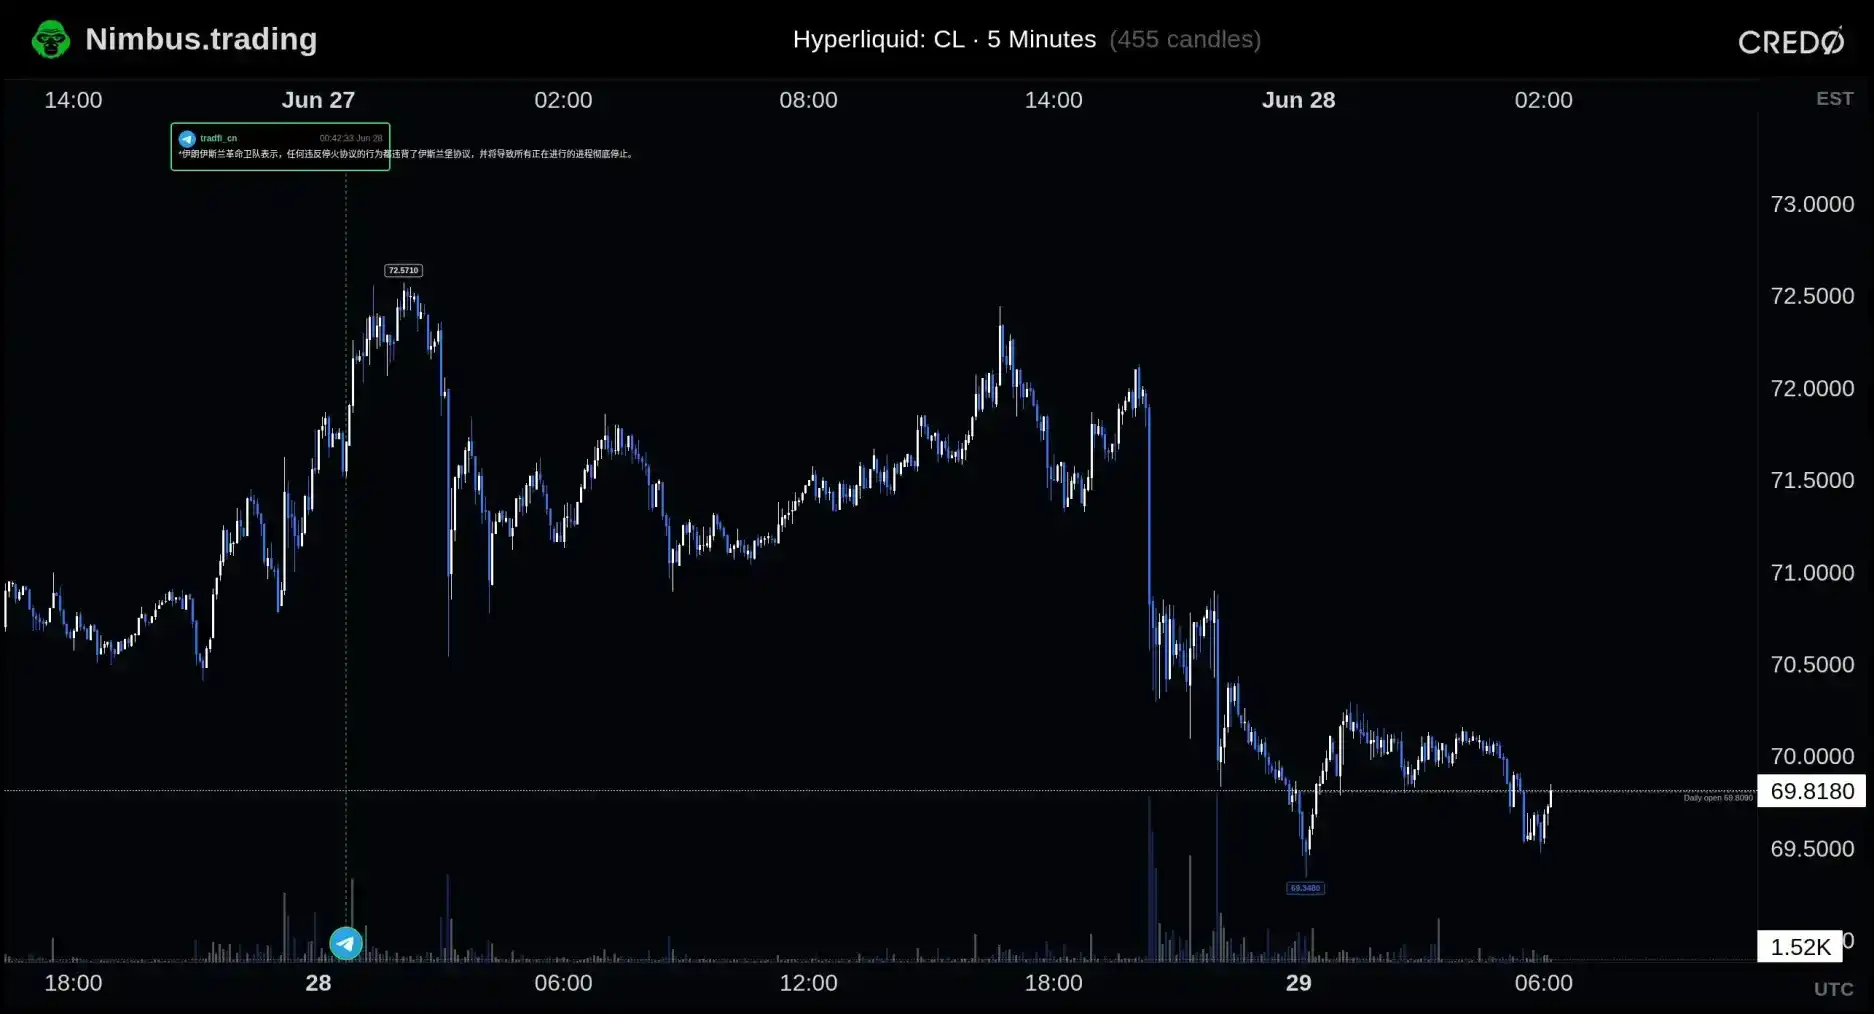The height and width of the screenshot is (1014, 1874).
Task: Open the tradfi_cn channel name
Action: [x=218, y=138]
